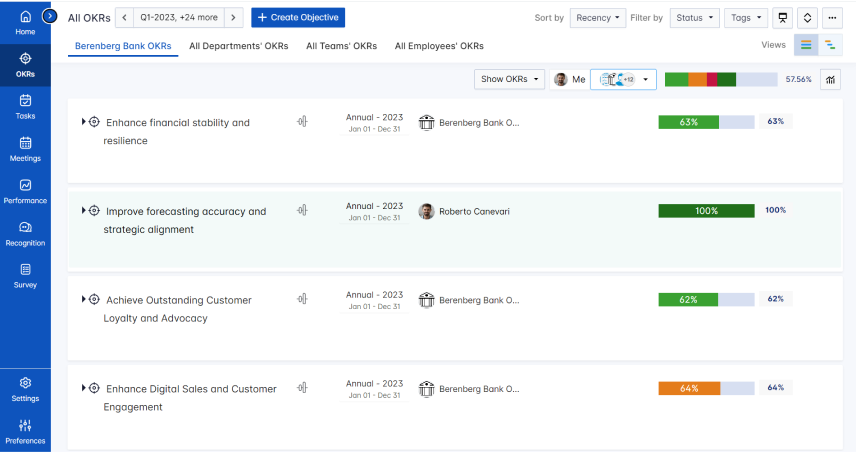The image size is (856, 452).
Task: Click the 64% percentage label
Action: point(775,388)
